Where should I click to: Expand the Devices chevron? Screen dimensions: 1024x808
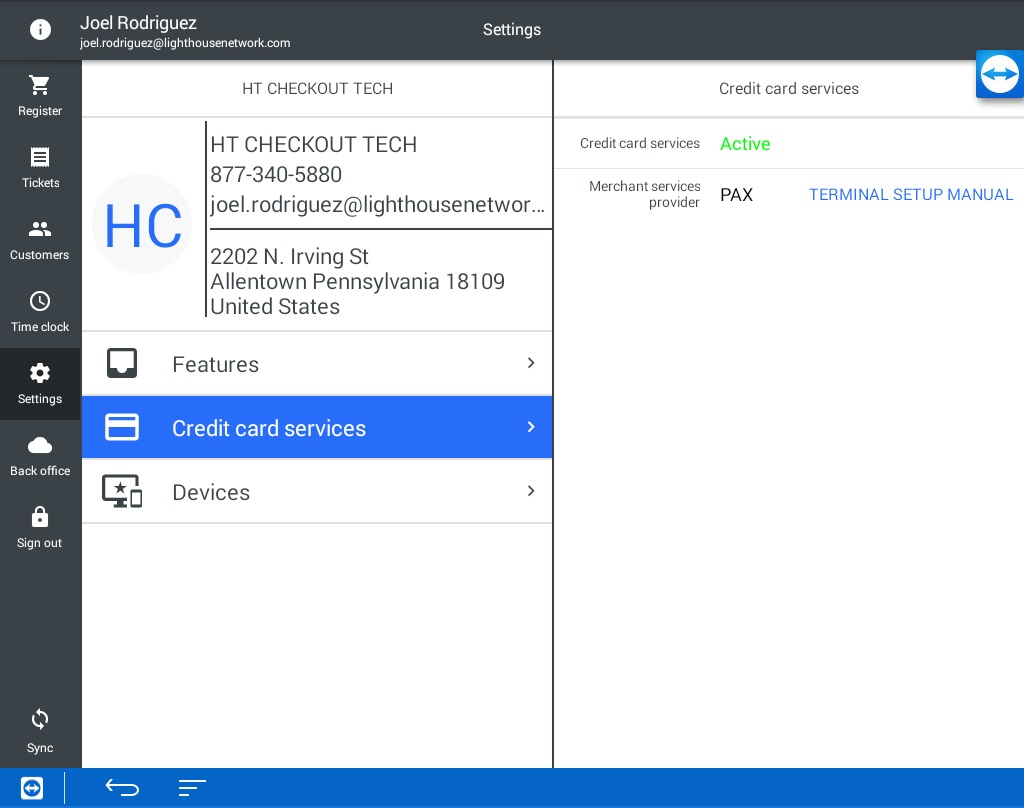(x=531, y=491)
